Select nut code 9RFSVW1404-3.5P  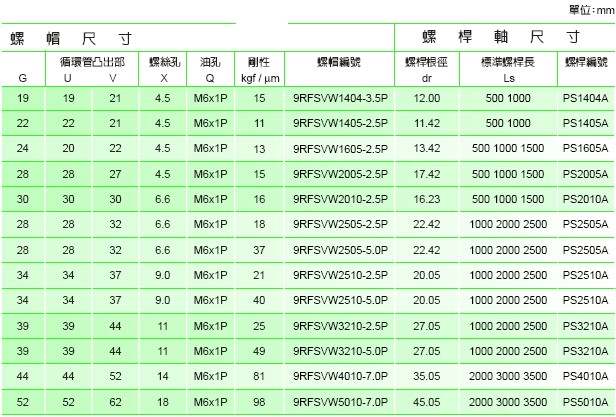[x=335, y=99]
